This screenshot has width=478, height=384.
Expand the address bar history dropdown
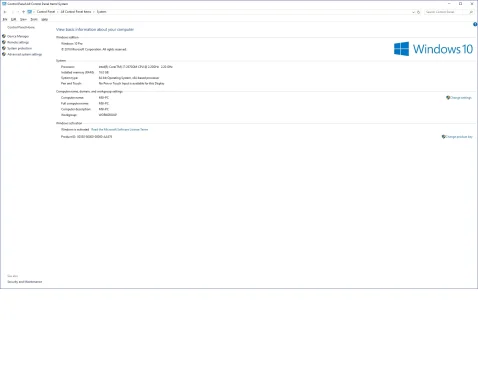pos(413,12)
